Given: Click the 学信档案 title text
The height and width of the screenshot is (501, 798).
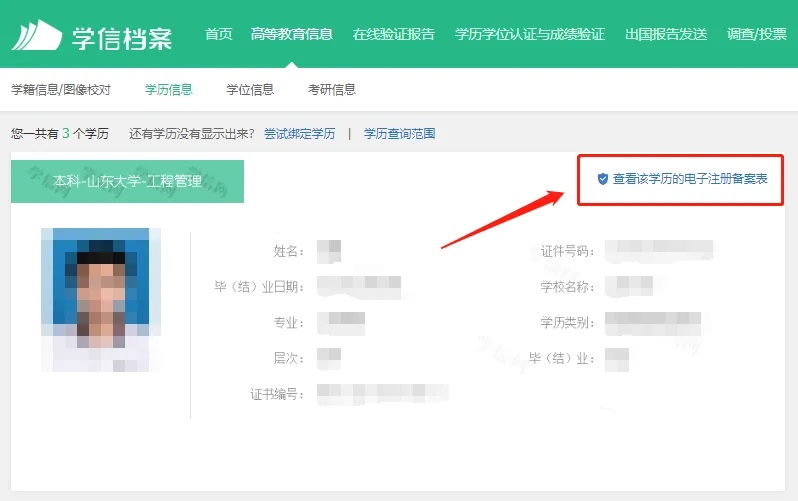Looking at the screenshot, I should click(122, 38).
